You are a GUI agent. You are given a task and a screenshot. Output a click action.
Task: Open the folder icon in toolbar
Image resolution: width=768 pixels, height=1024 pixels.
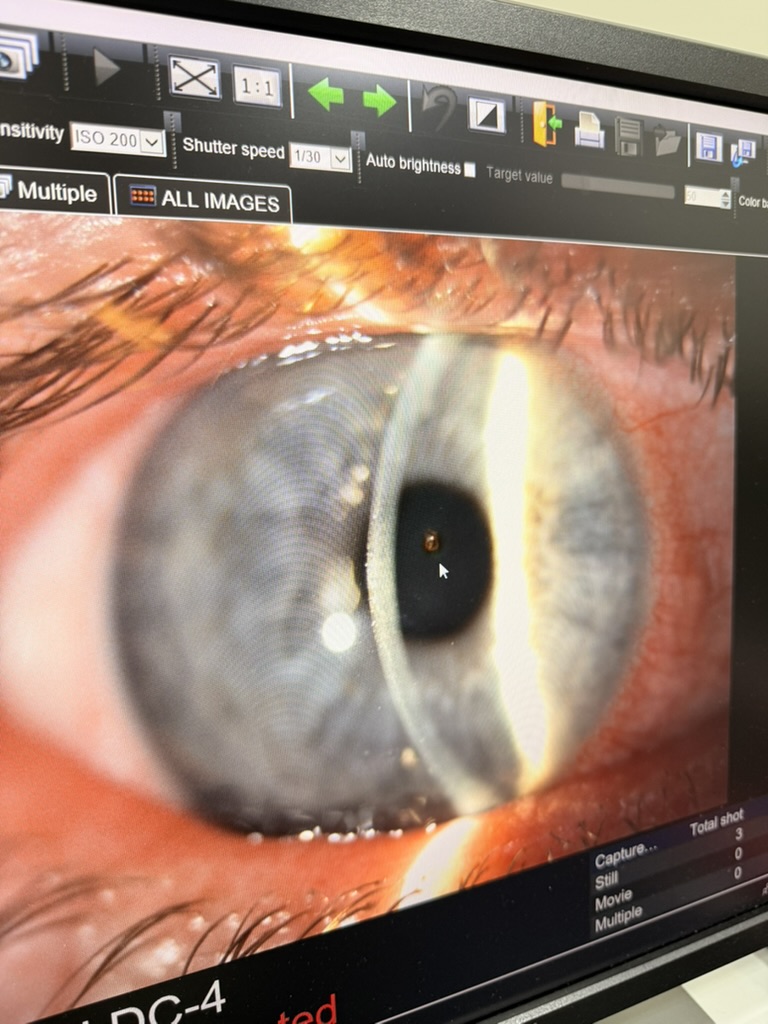click(667, 141)
